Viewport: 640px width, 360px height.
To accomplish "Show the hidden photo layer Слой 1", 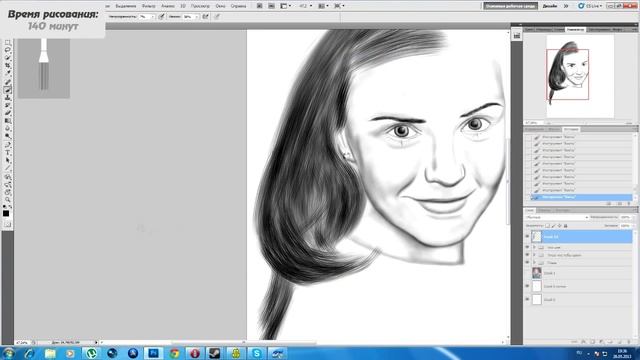I will (x=527, y=273).
